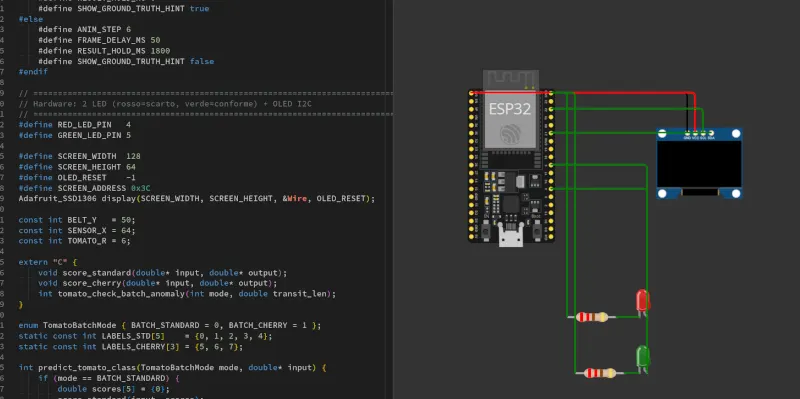800x399 pixels.
Task: Click the '#define RESULT_HOLD_MS 1800' line
Action: 104,51
